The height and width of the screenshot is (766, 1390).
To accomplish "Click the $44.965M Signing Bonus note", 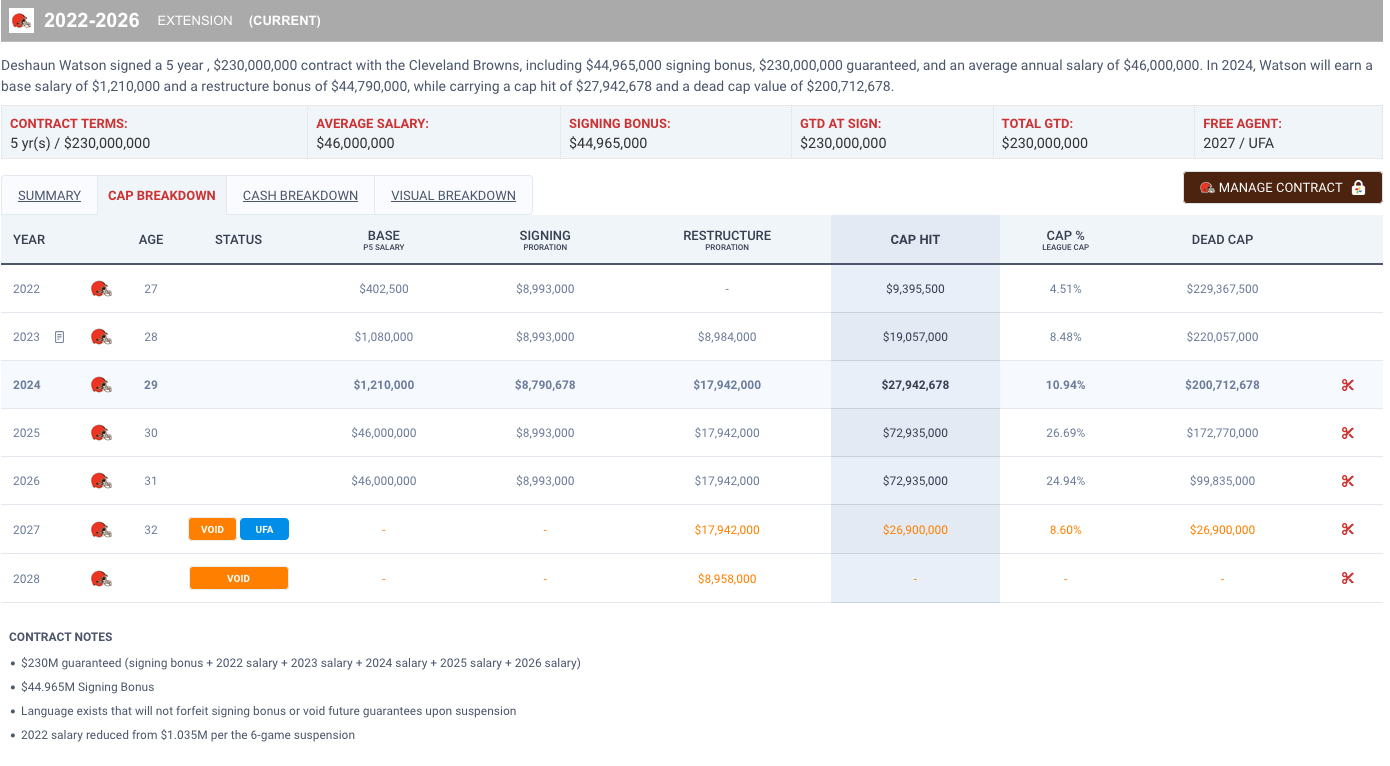I will click(88, 687).
